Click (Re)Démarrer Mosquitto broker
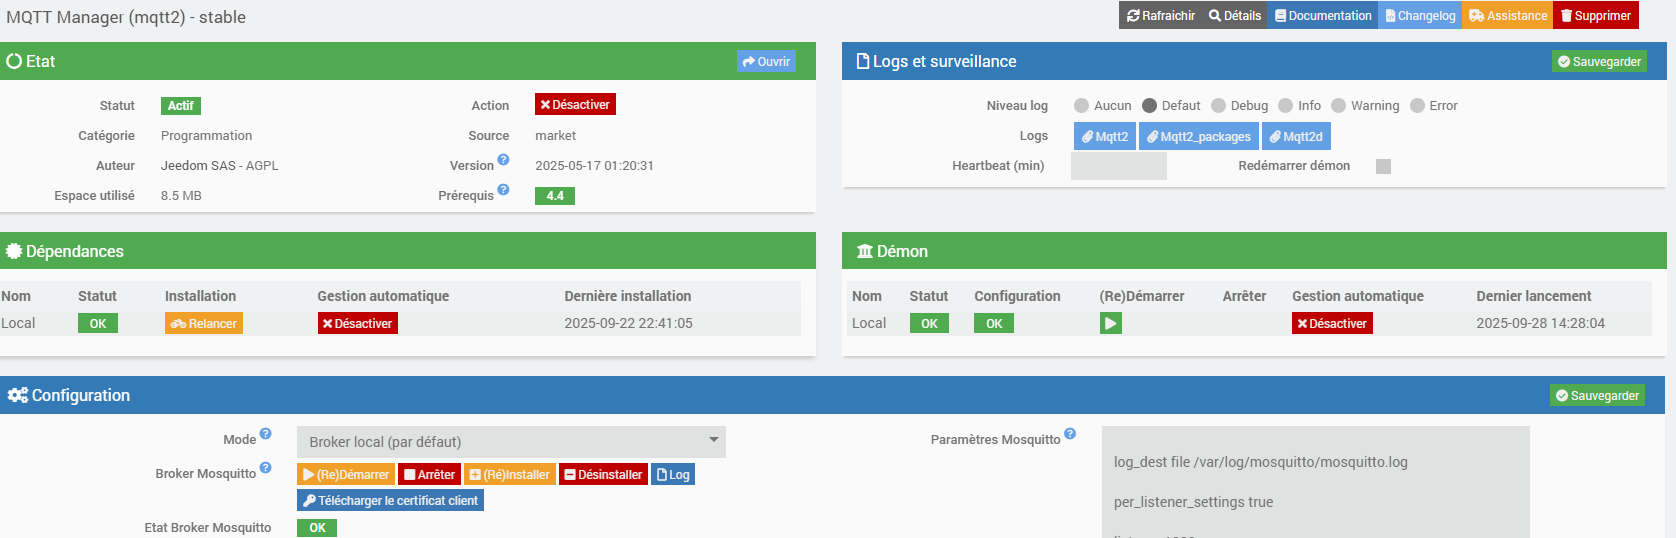Screen dimensions: 1676x538 point(346,474)
